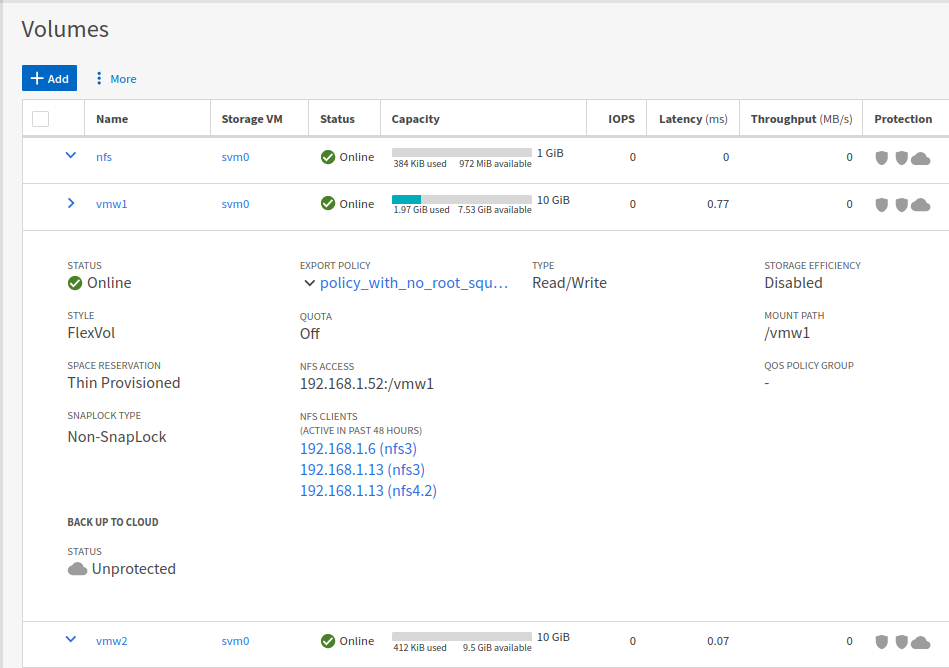Click the cloud backup icon for vmw2
This screenshot has width=949, height=668.
point(921,642)
